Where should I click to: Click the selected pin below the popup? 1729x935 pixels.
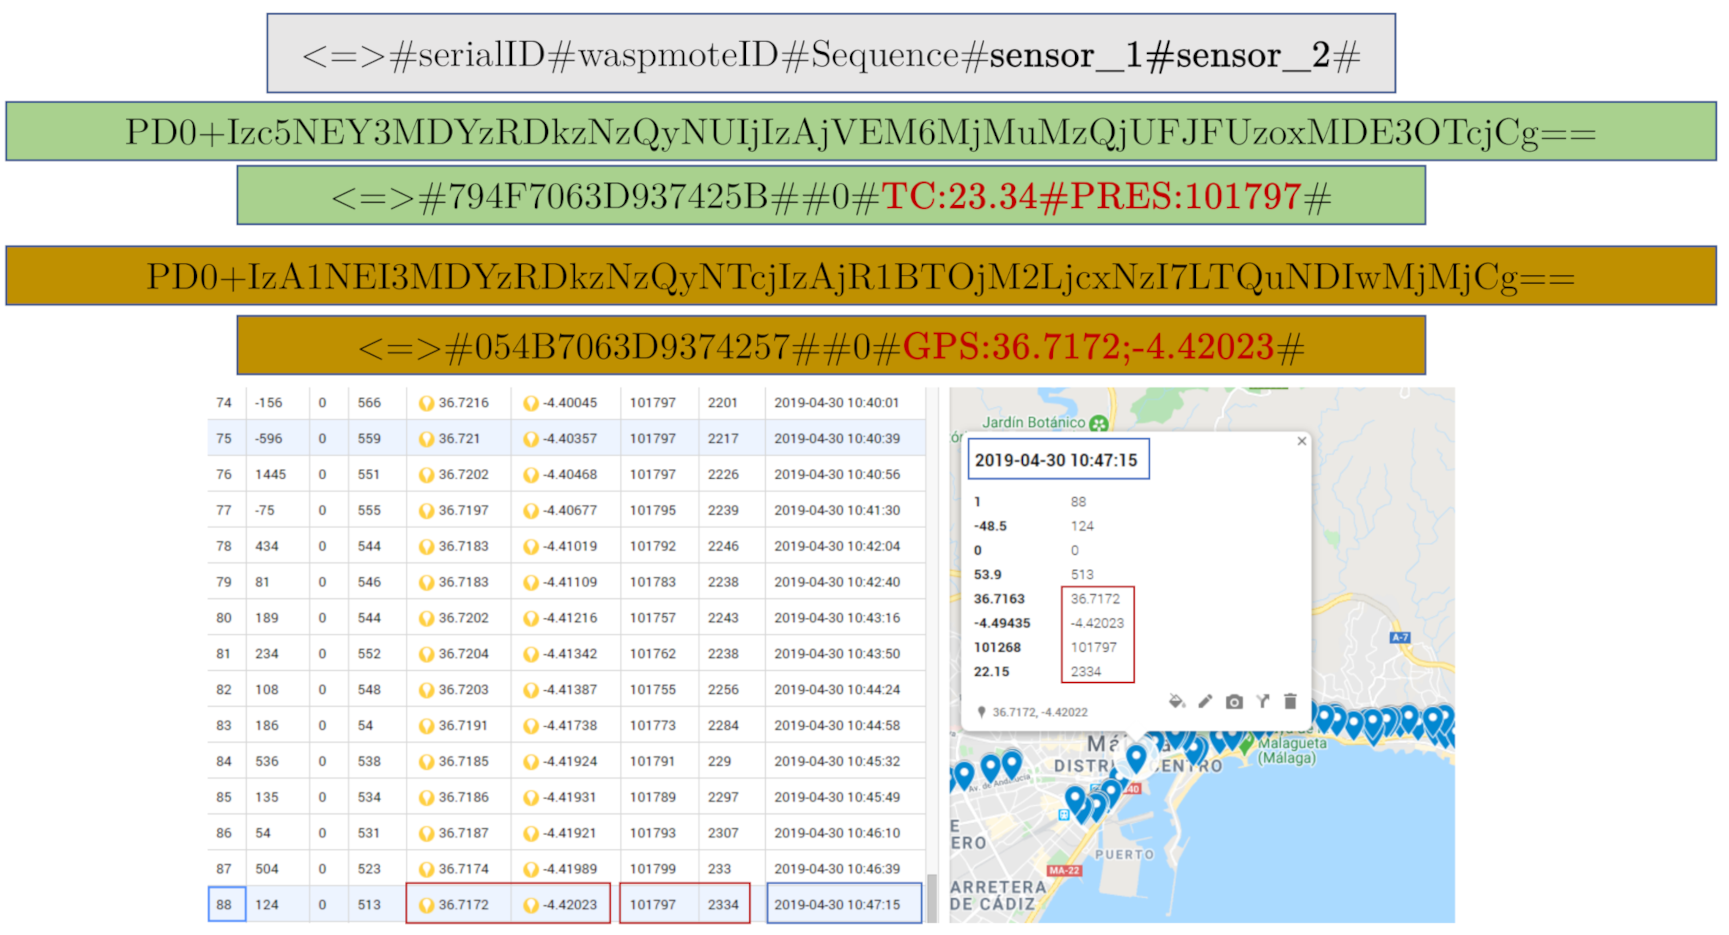click(x=1136, y=758)
